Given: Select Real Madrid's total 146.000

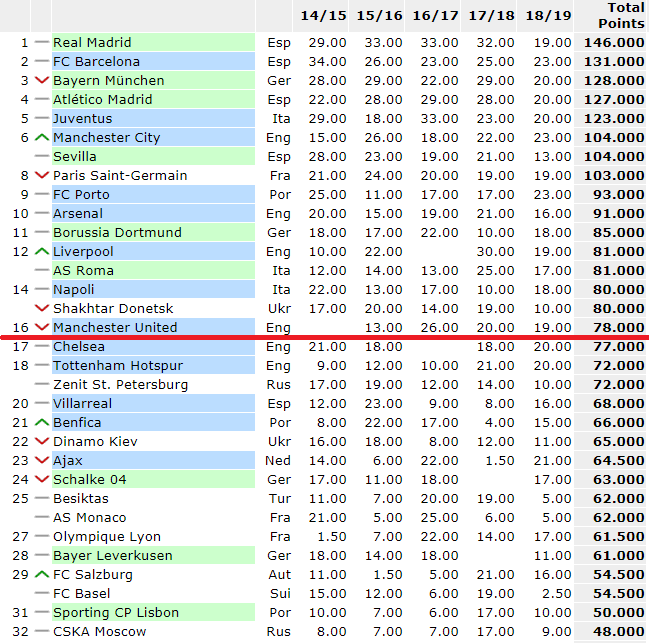Looking at the screenshot, I should [x=614, y=42].
